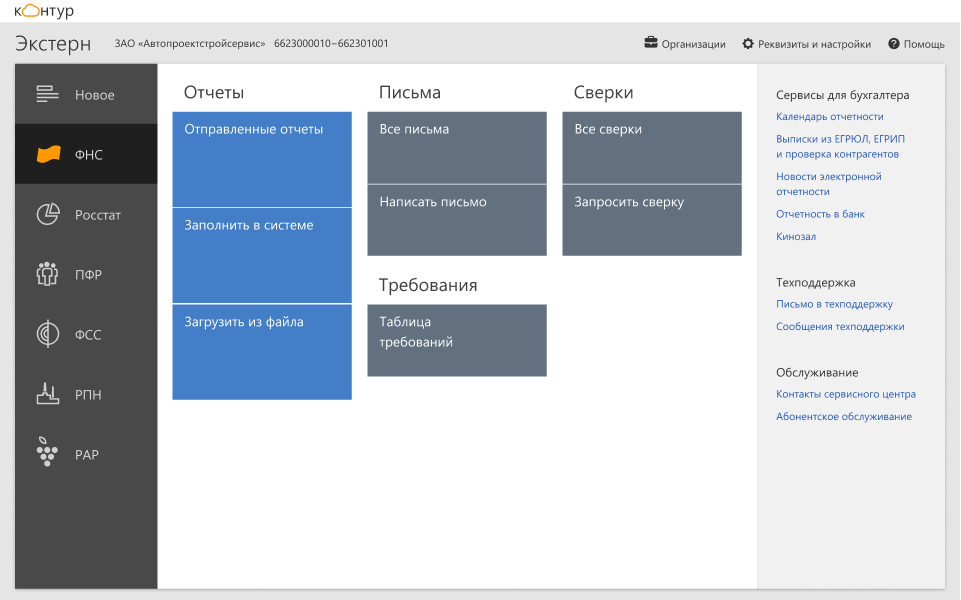Click the Контур logo at top
This screenshot has width=961, height=600.
click(44, 11)
